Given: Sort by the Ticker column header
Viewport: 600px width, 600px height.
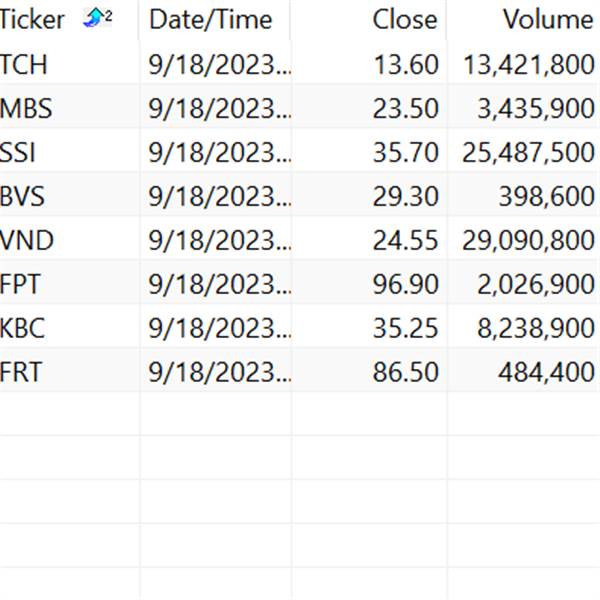Looking at the screenshot, I should pyautogui.click(x=34, y=19).
